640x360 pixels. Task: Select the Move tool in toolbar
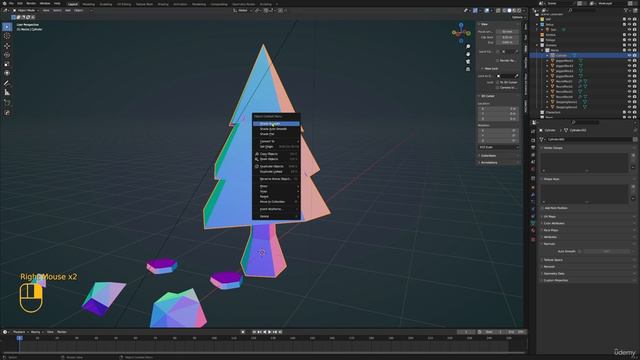(x=7, y=46)
